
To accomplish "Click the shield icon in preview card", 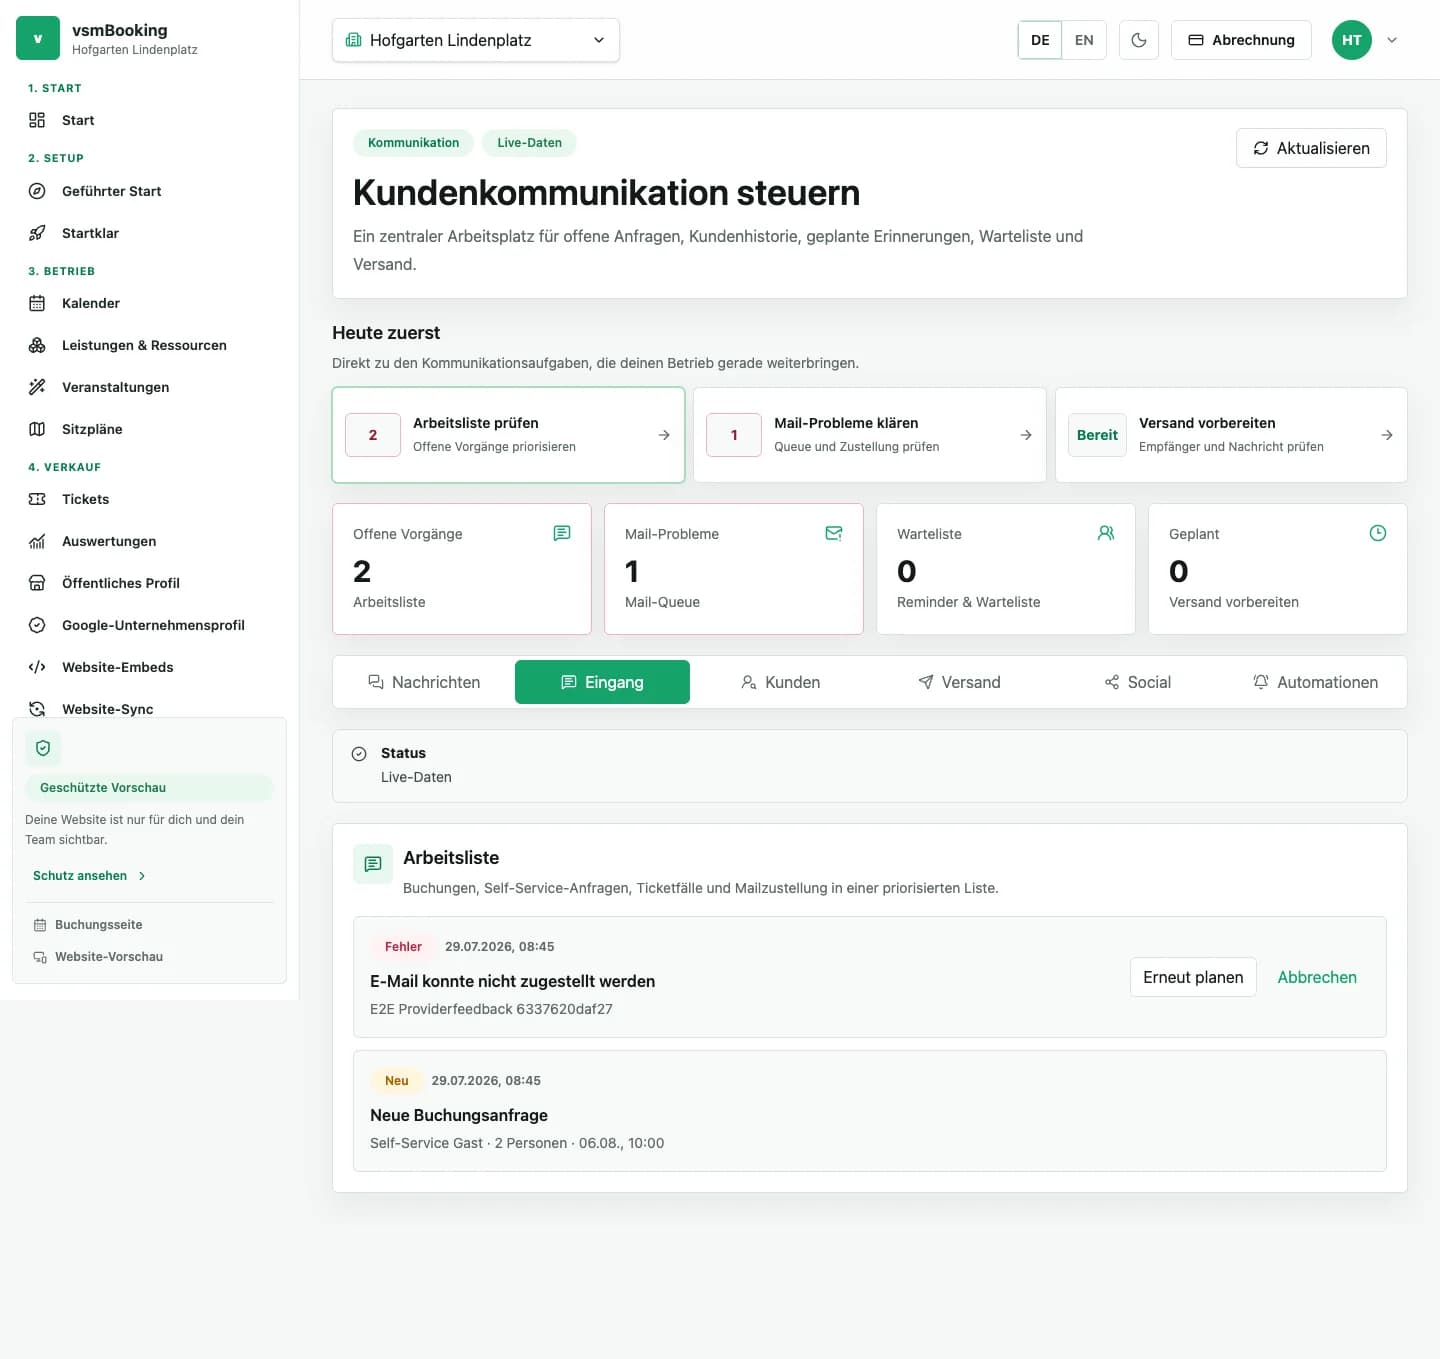I will click(x=43, y=748).
